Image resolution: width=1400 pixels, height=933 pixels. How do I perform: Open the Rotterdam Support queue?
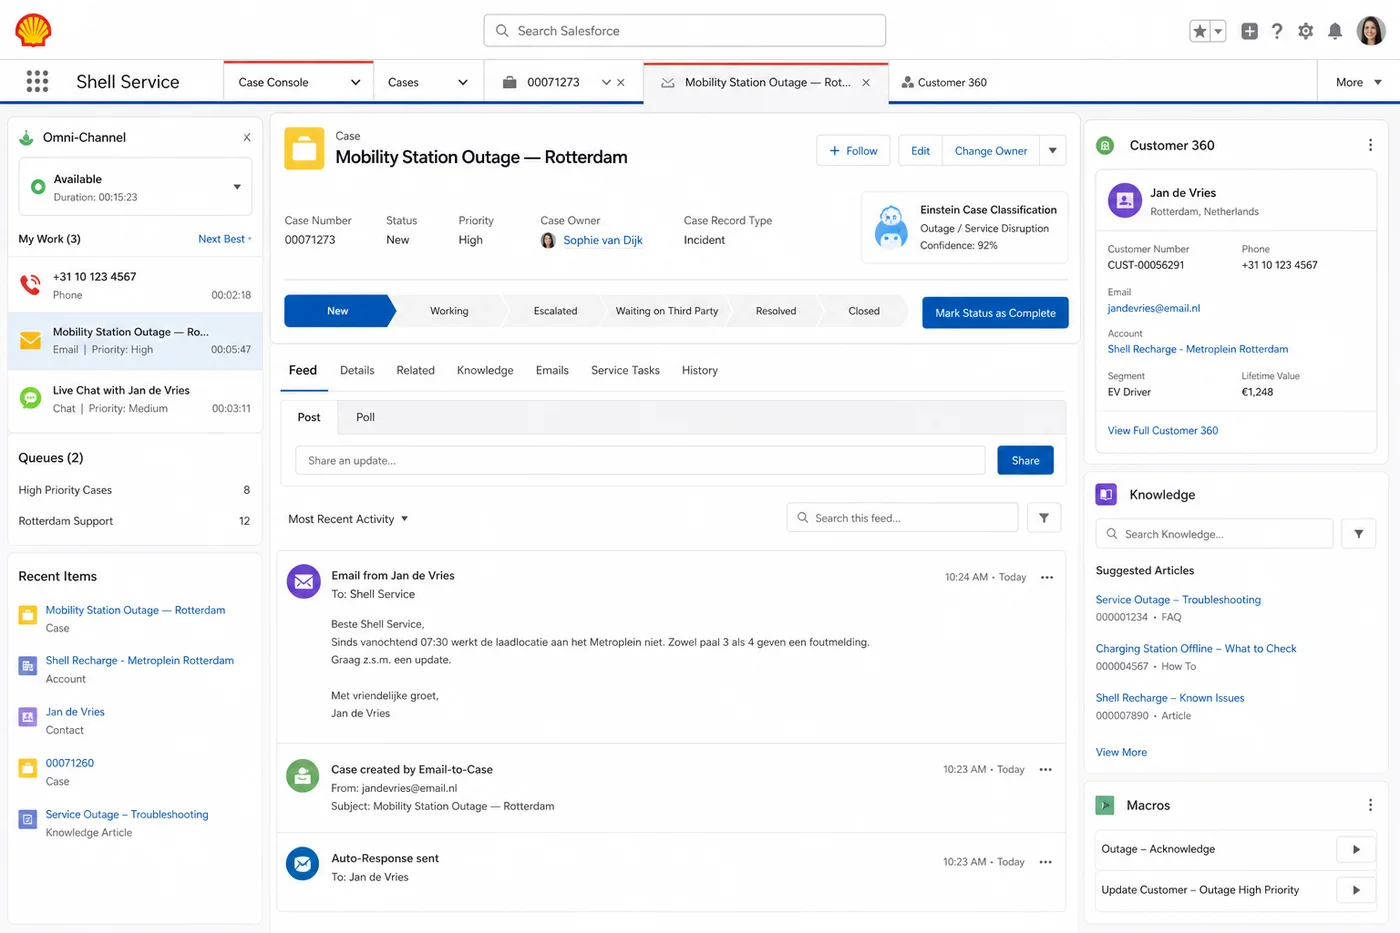click(134, 521)
